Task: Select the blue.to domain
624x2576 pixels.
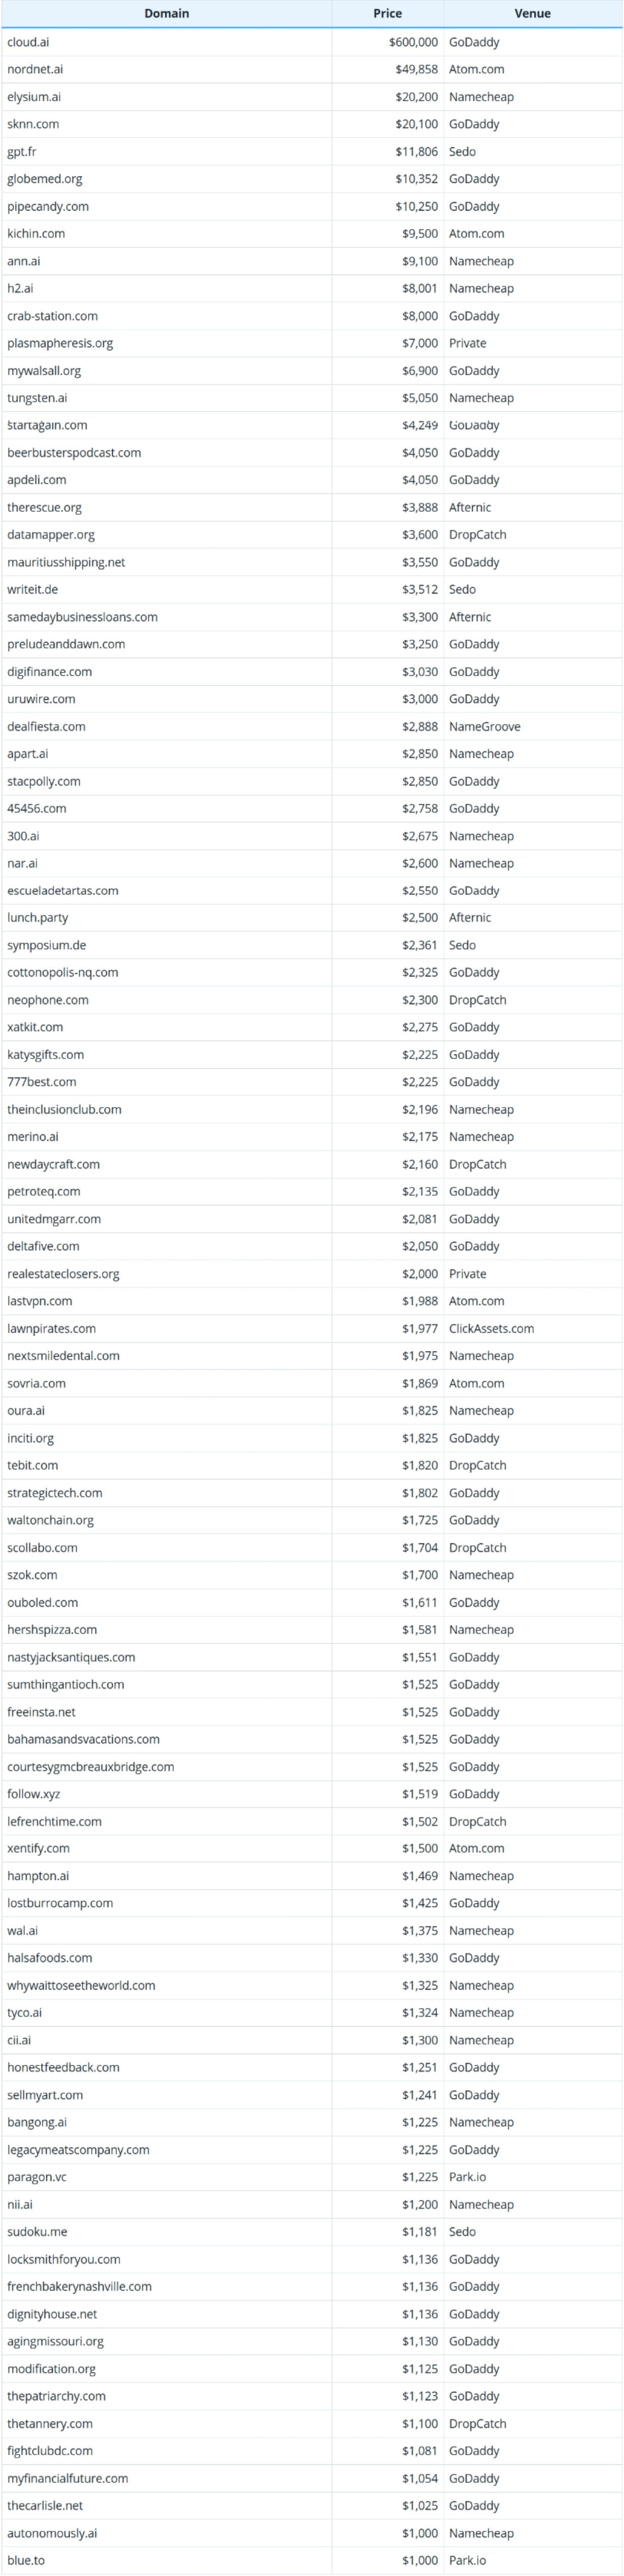Action: click(x=26, y=2560)
